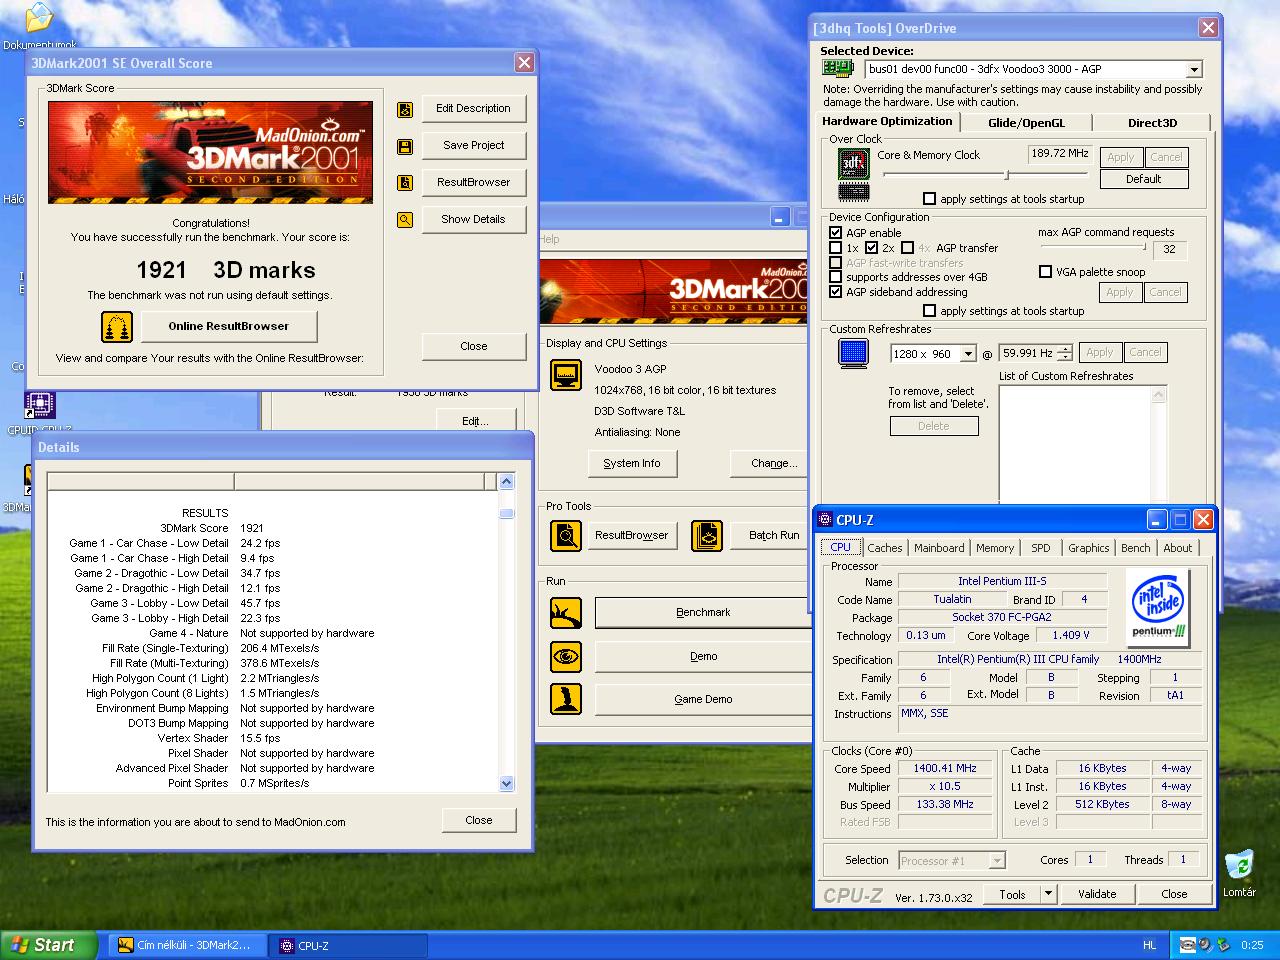Click the ResultBrowser document icon in Overall Score
Image resolution: width=1280 pixels, height=960 pixels.
(405, 183)
